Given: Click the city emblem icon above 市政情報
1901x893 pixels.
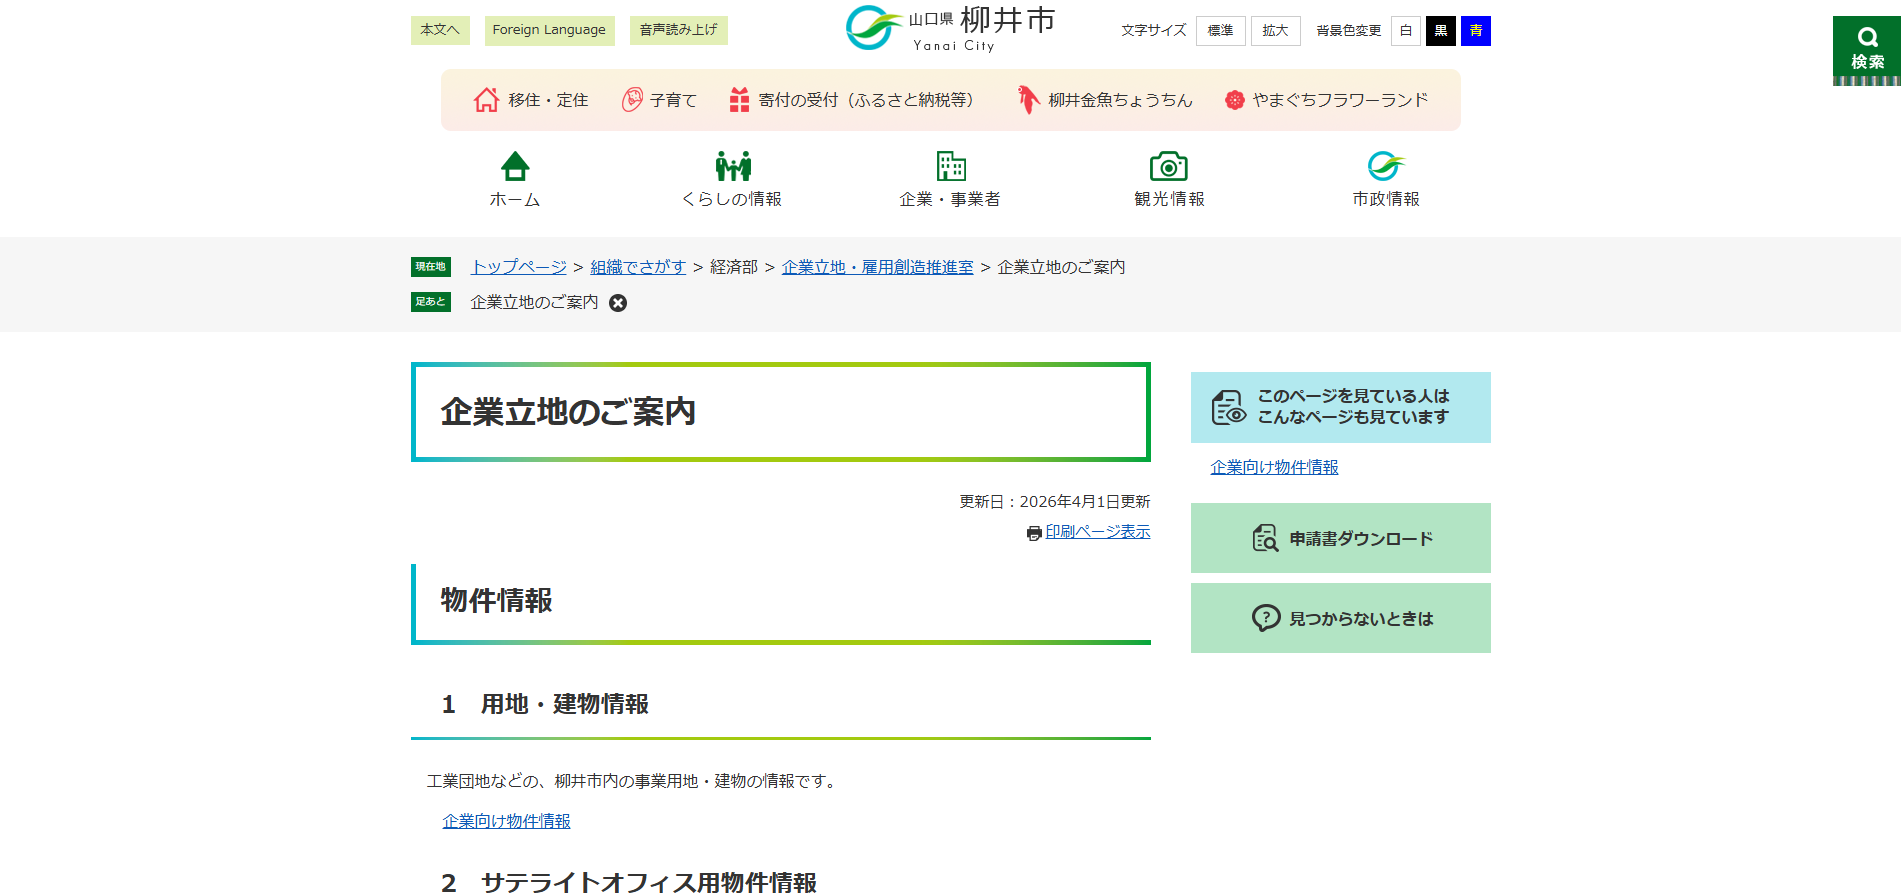Looking at the screenshot, I should tap(1386, 166).
